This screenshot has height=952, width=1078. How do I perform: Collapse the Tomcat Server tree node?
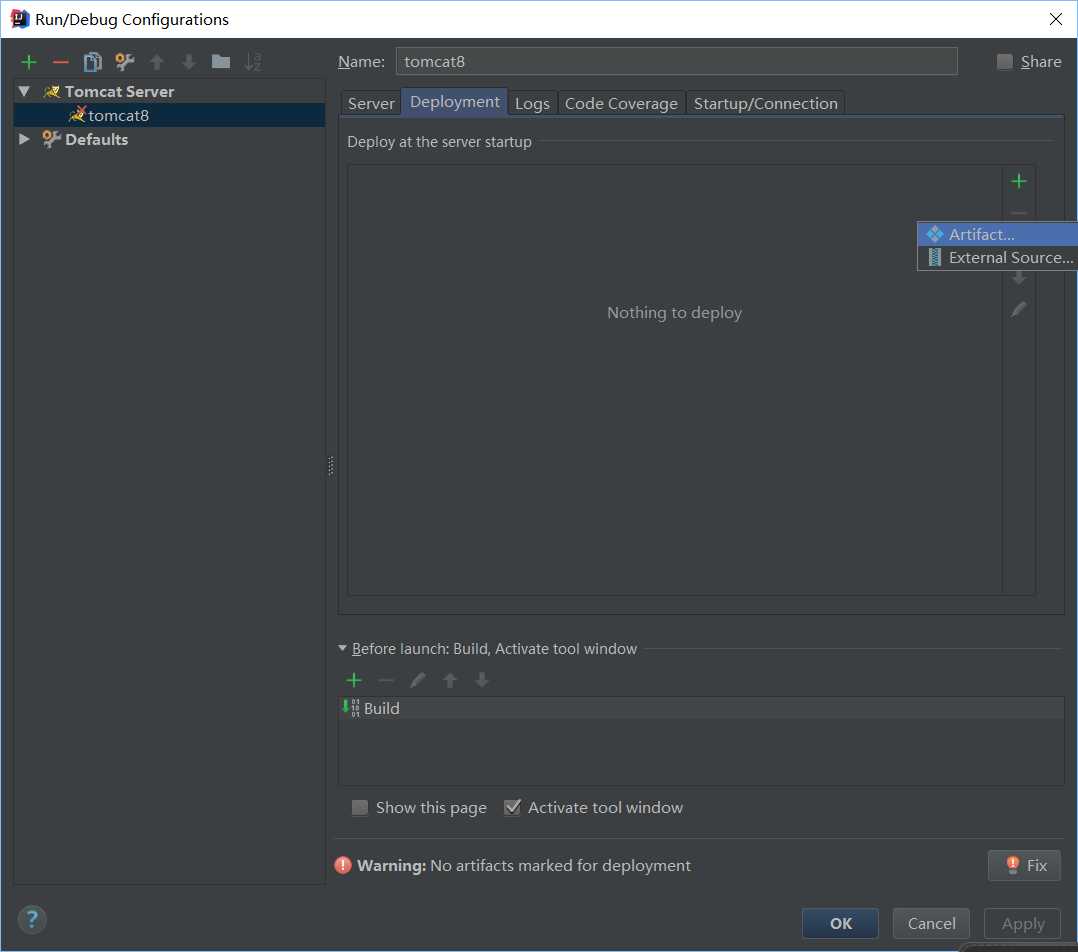click(24, 91)
